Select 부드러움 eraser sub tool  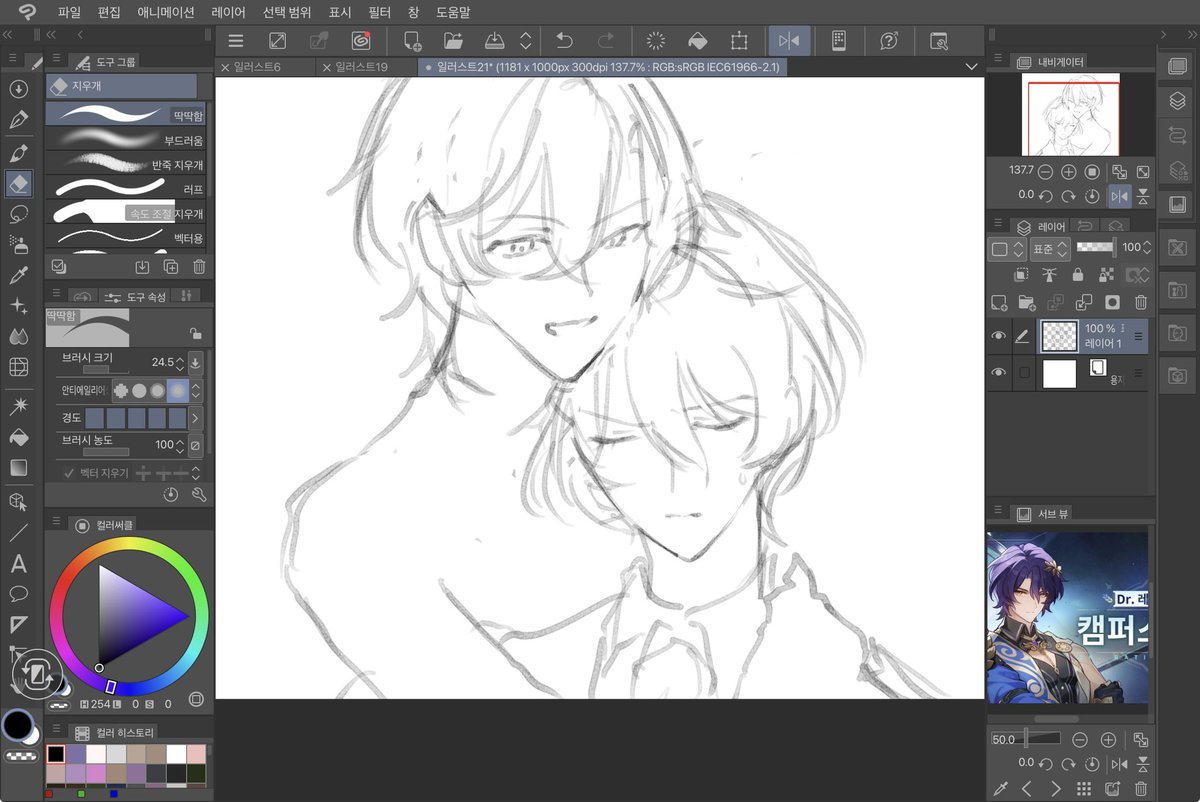[125, 139]
